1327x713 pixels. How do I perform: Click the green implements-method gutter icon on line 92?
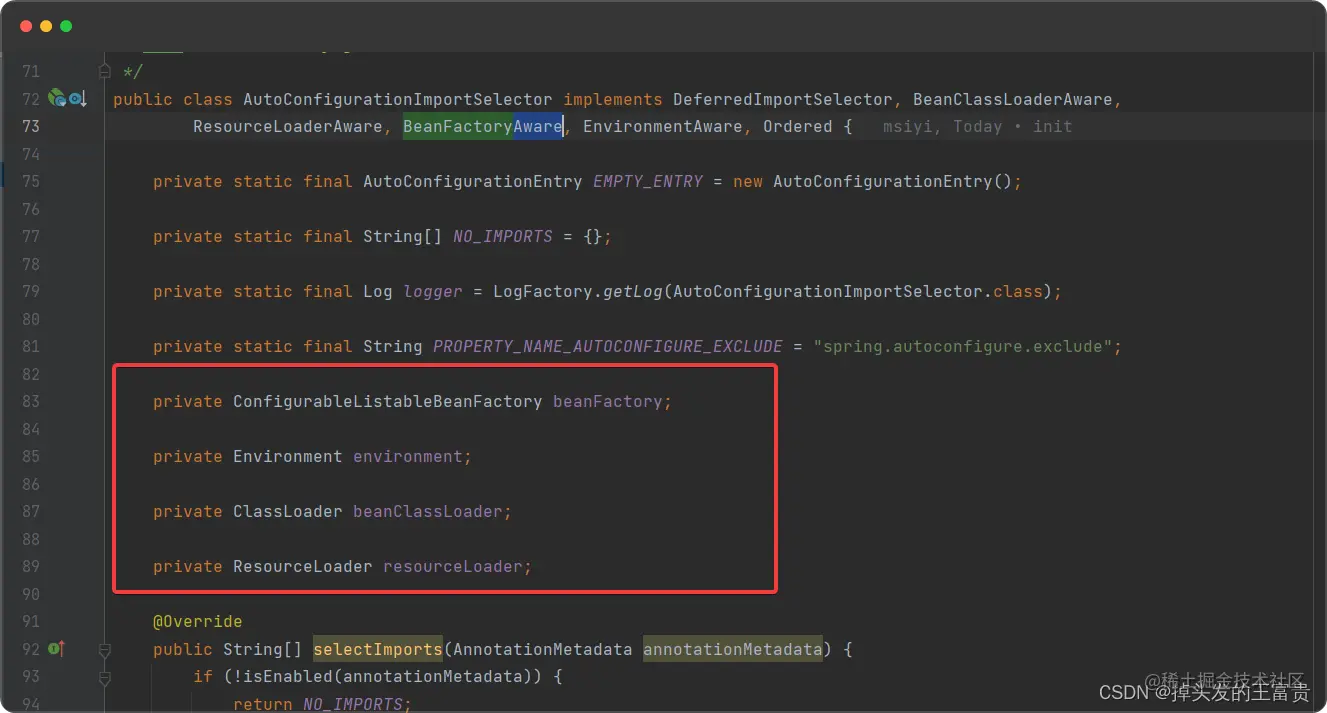(x=57, y=649)
